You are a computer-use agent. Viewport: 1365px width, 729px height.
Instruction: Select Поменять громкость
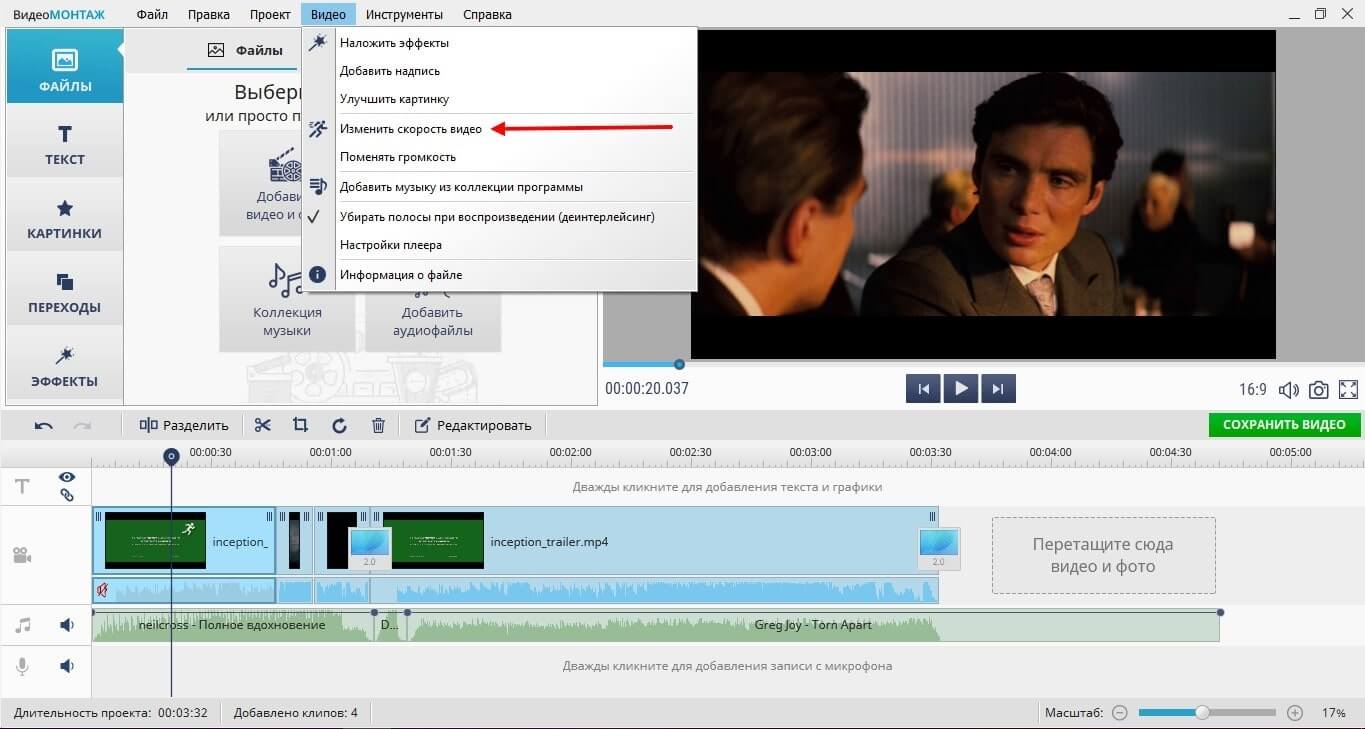point(497,157)
